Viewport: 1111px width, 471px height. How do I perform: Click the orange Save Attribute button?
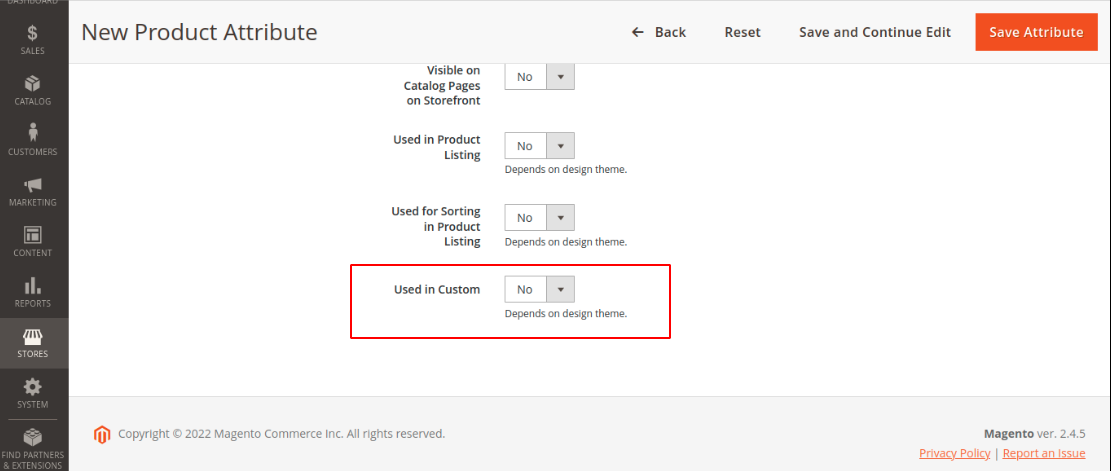click(x=1035, y=32)
